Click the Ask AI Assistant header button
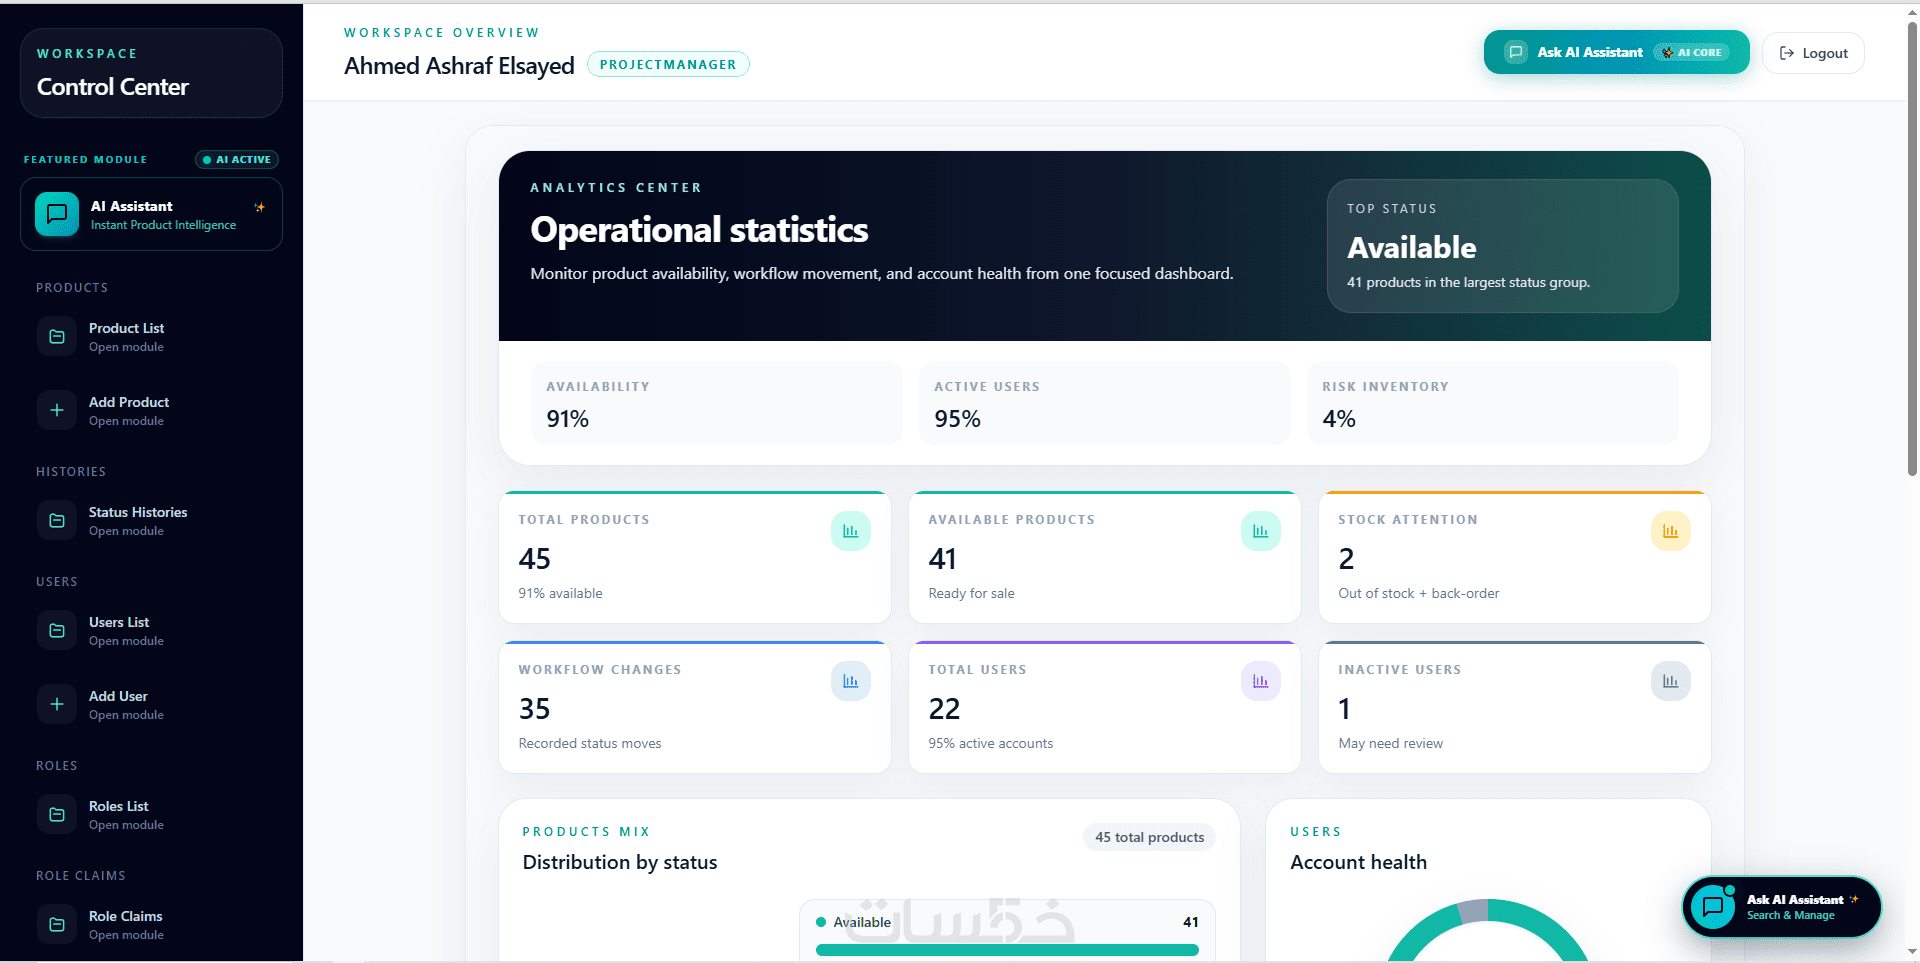The height and width of the screenshot is (963, 1920). click(1616, 52)
